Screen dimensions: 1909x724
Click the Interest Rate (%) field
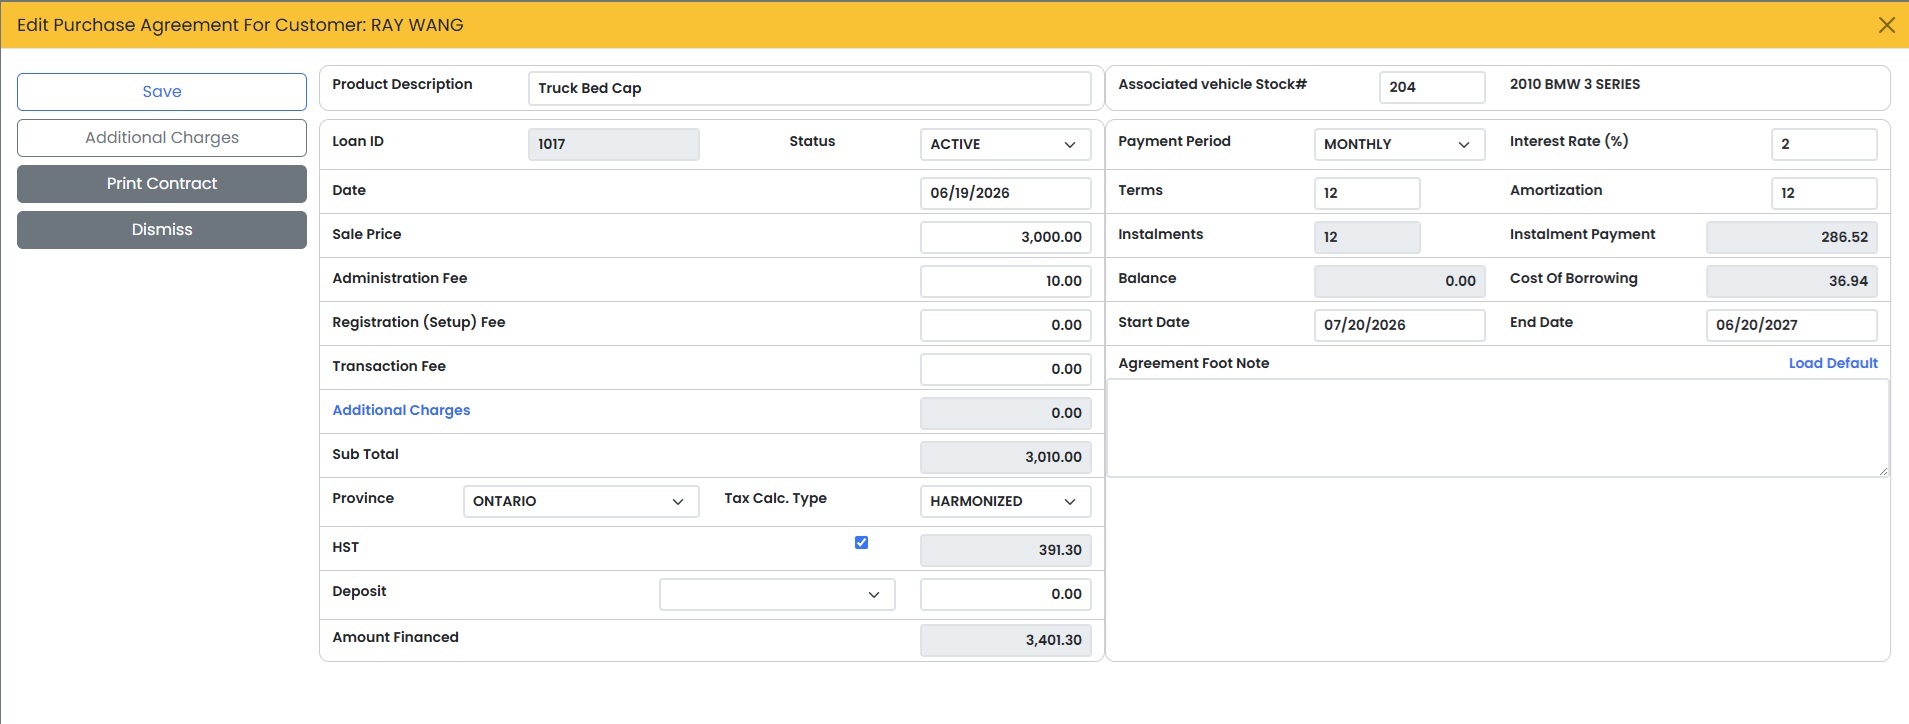[1824, 144]
